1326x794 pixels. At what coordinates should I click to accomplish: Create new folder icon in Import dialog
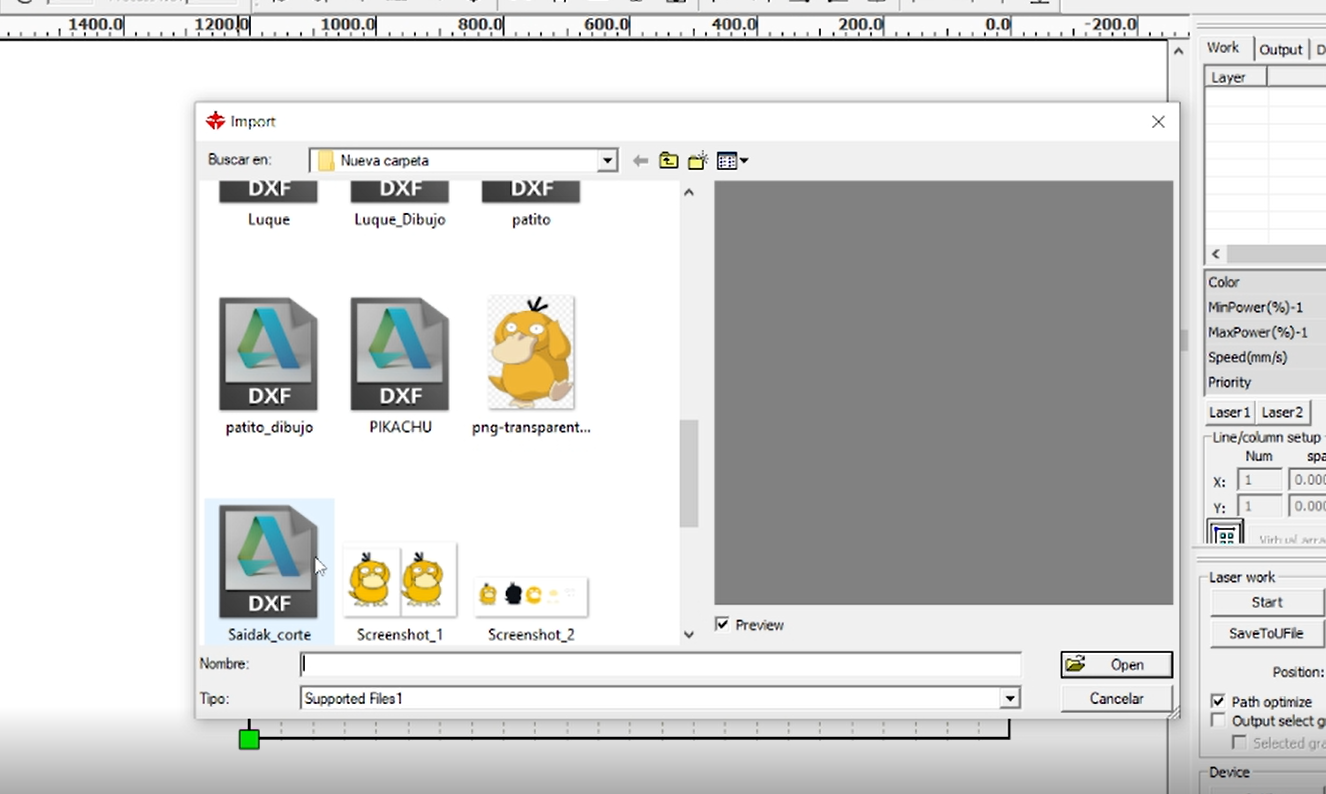pyautogui.click(x=698, y=161)
